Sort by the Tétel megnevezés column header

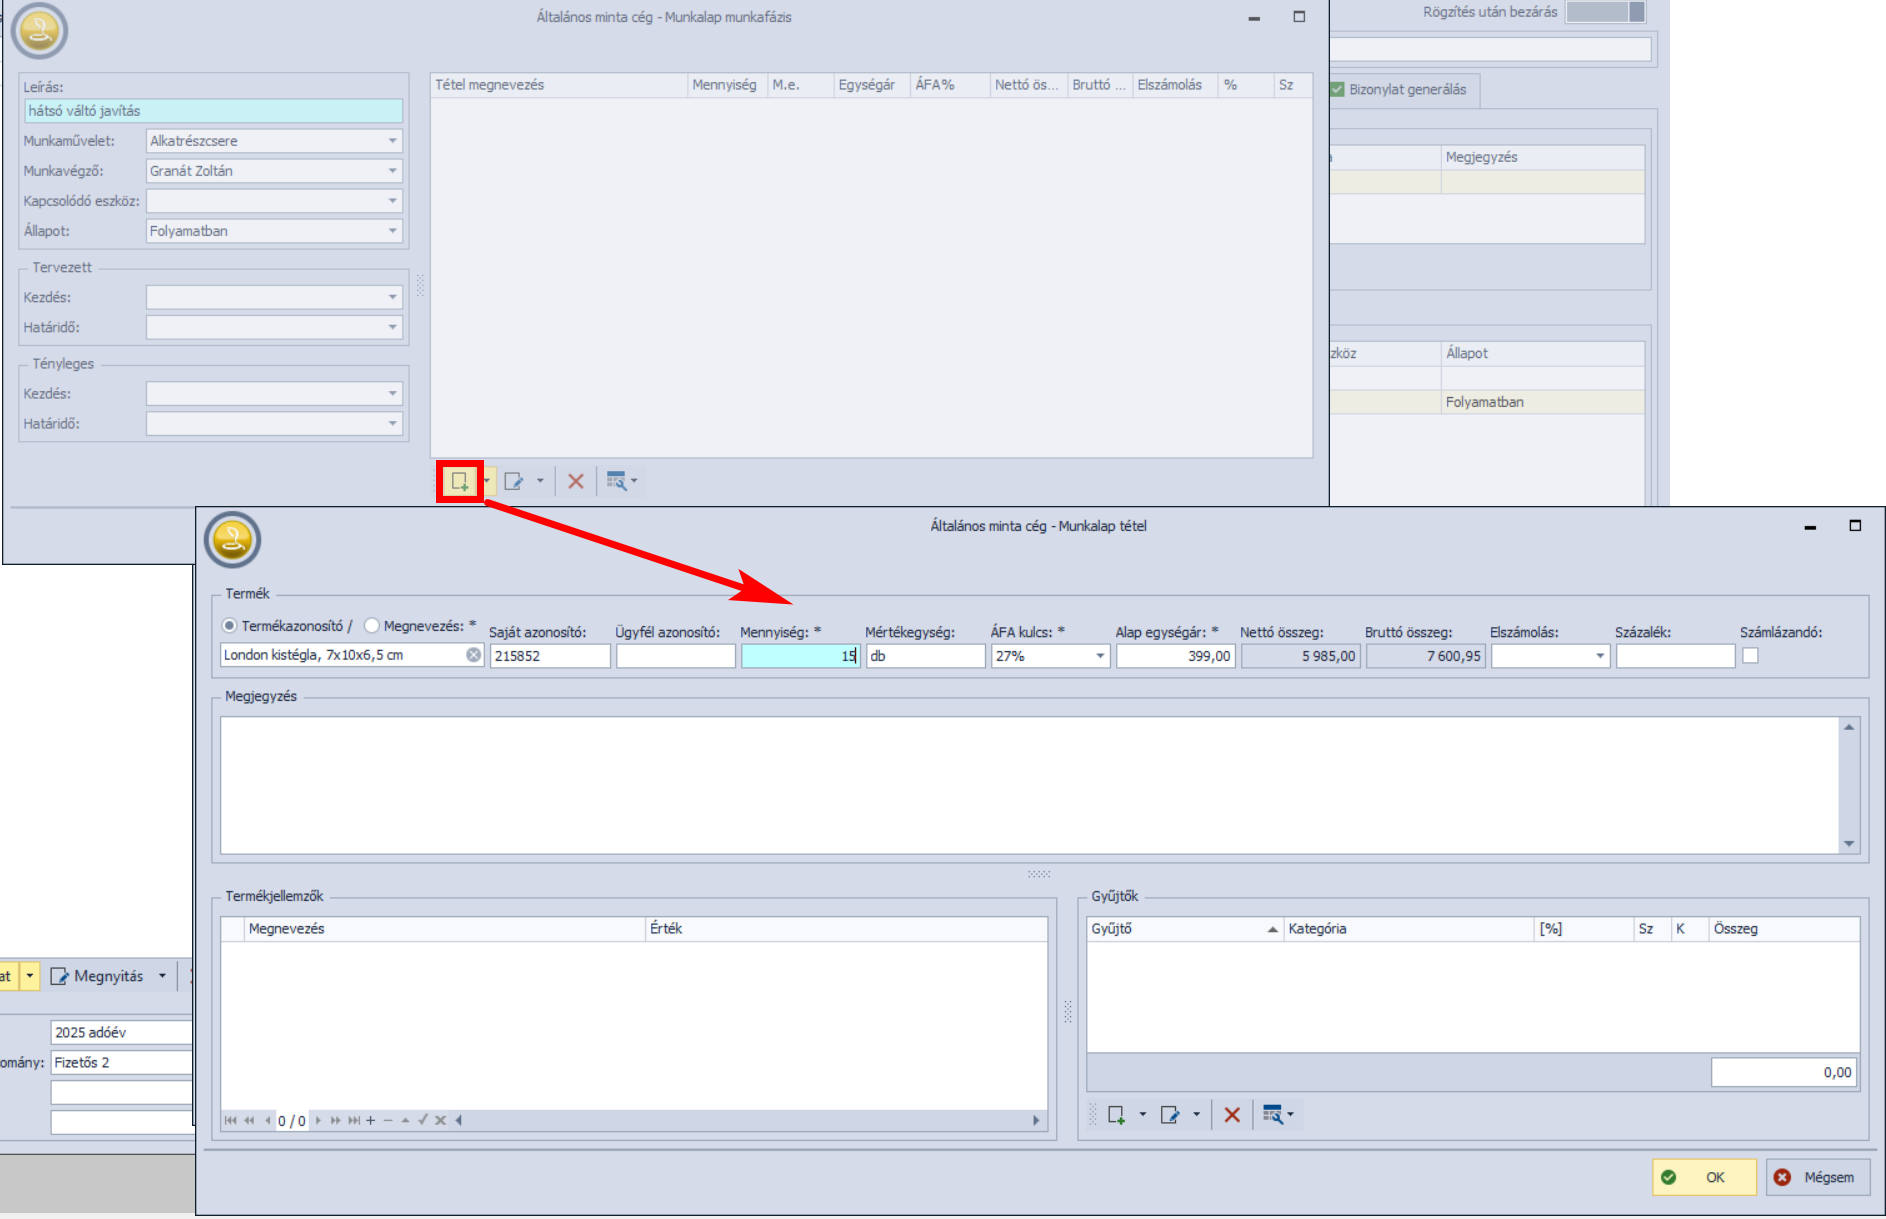(558, 85)
